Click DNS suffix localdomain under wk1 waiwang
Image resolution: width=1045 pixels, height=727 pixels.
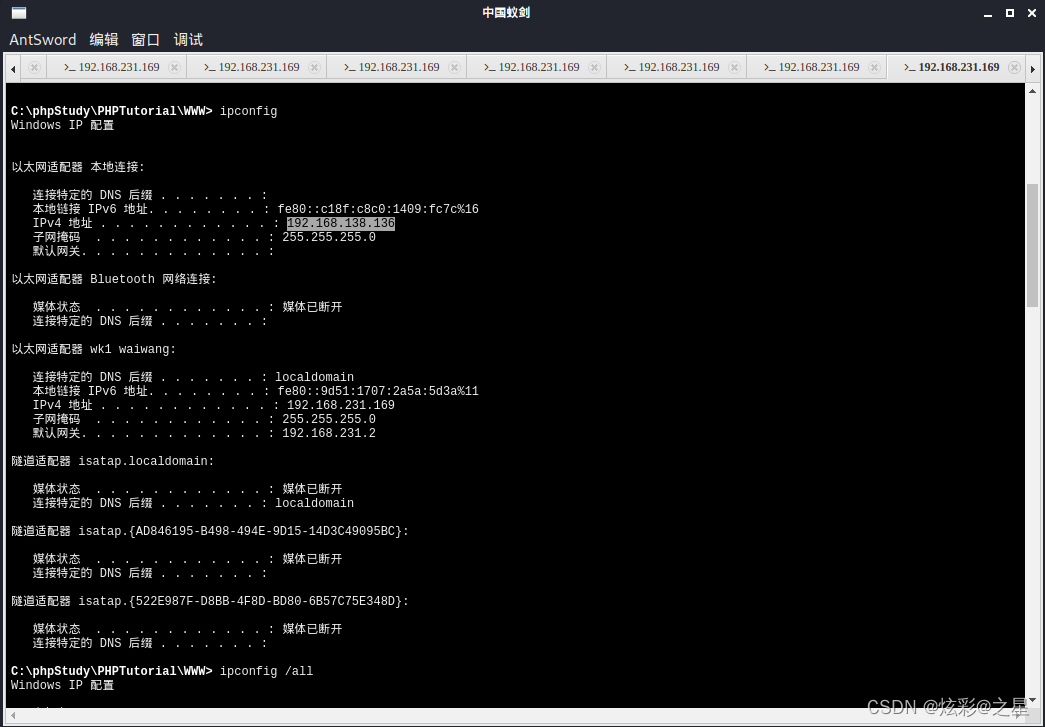click(x=315, y=377)
